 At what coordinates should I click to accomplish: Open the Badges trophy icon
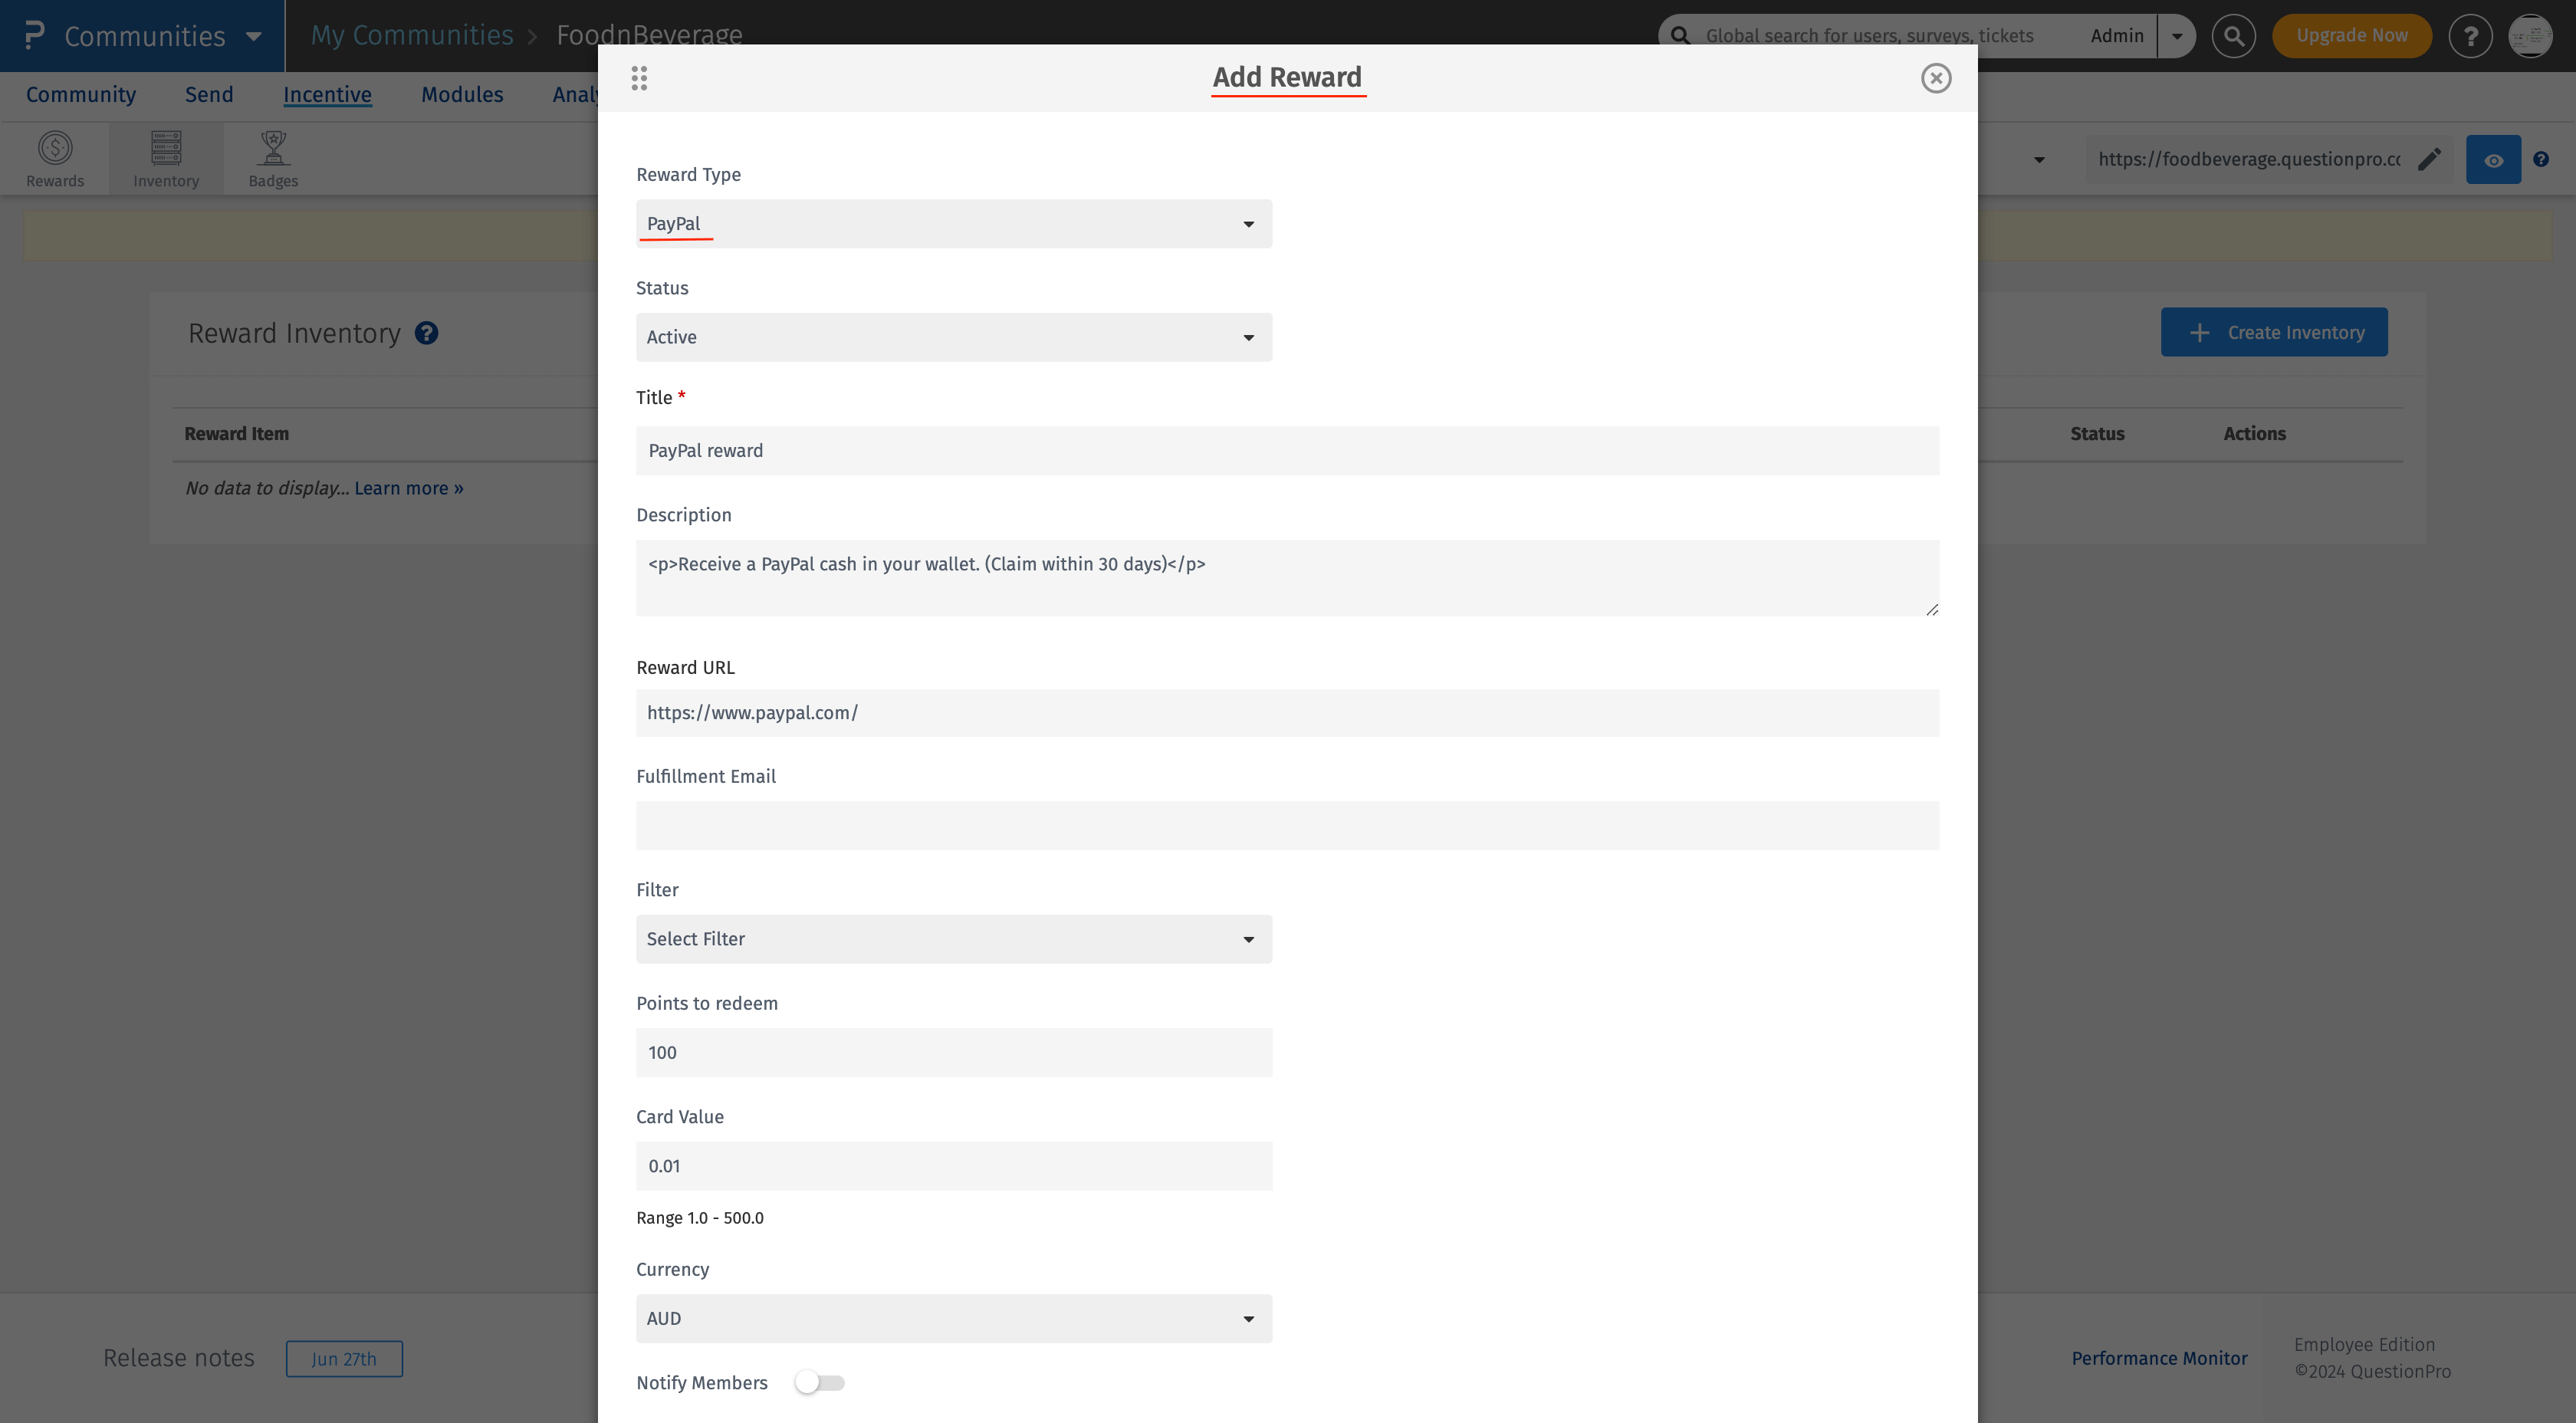273,149
